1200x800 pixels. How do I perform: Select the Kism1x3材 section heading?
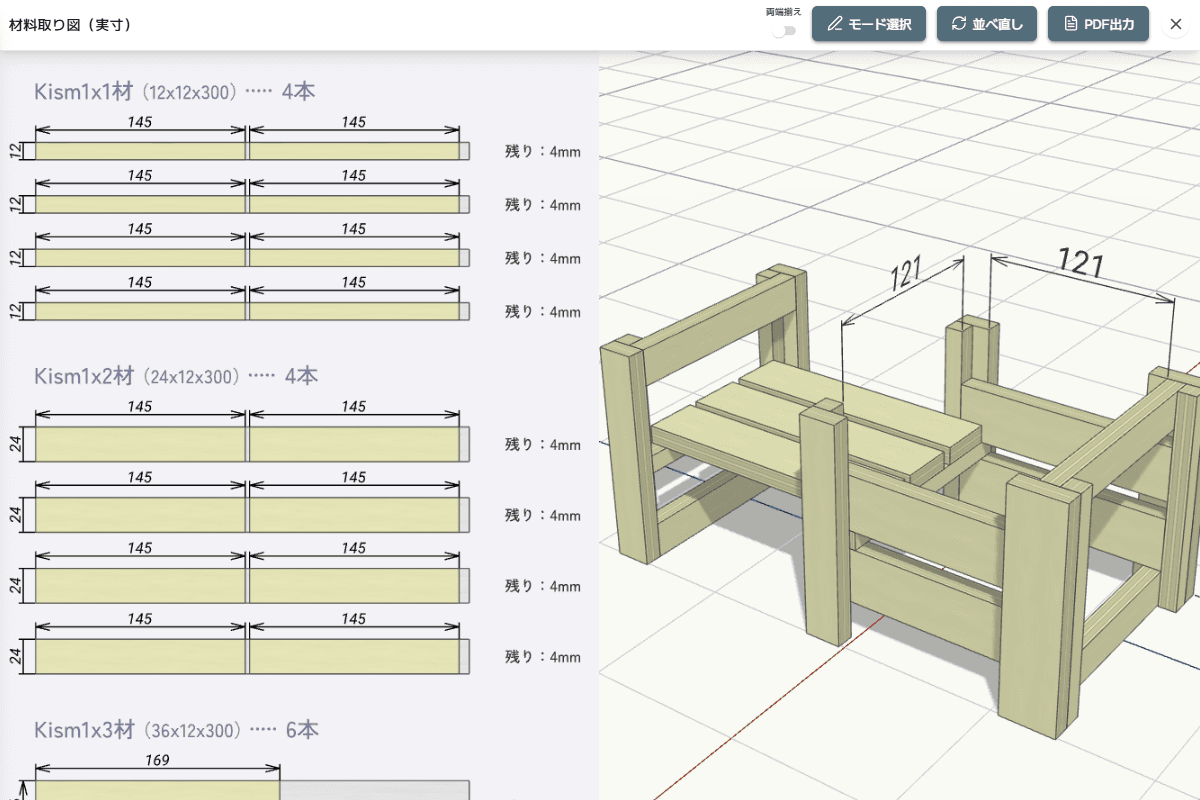84,730
